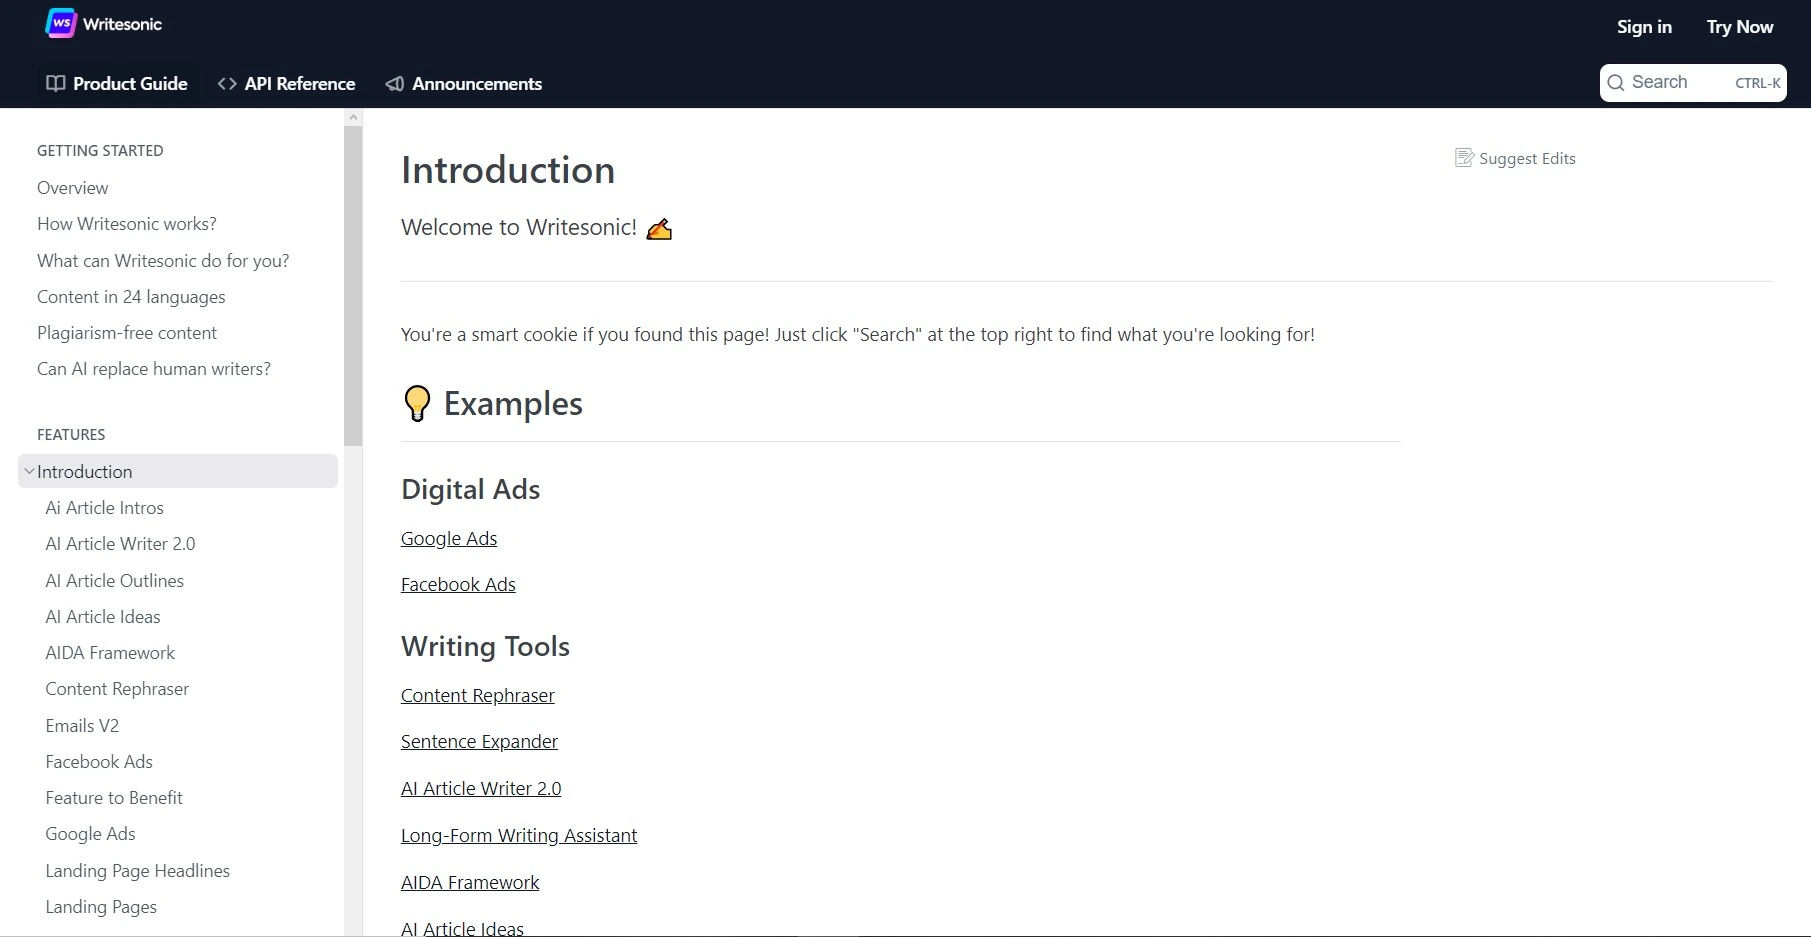
Task: Open Ai Article Intros in sidebar
Action: [104, 508]
